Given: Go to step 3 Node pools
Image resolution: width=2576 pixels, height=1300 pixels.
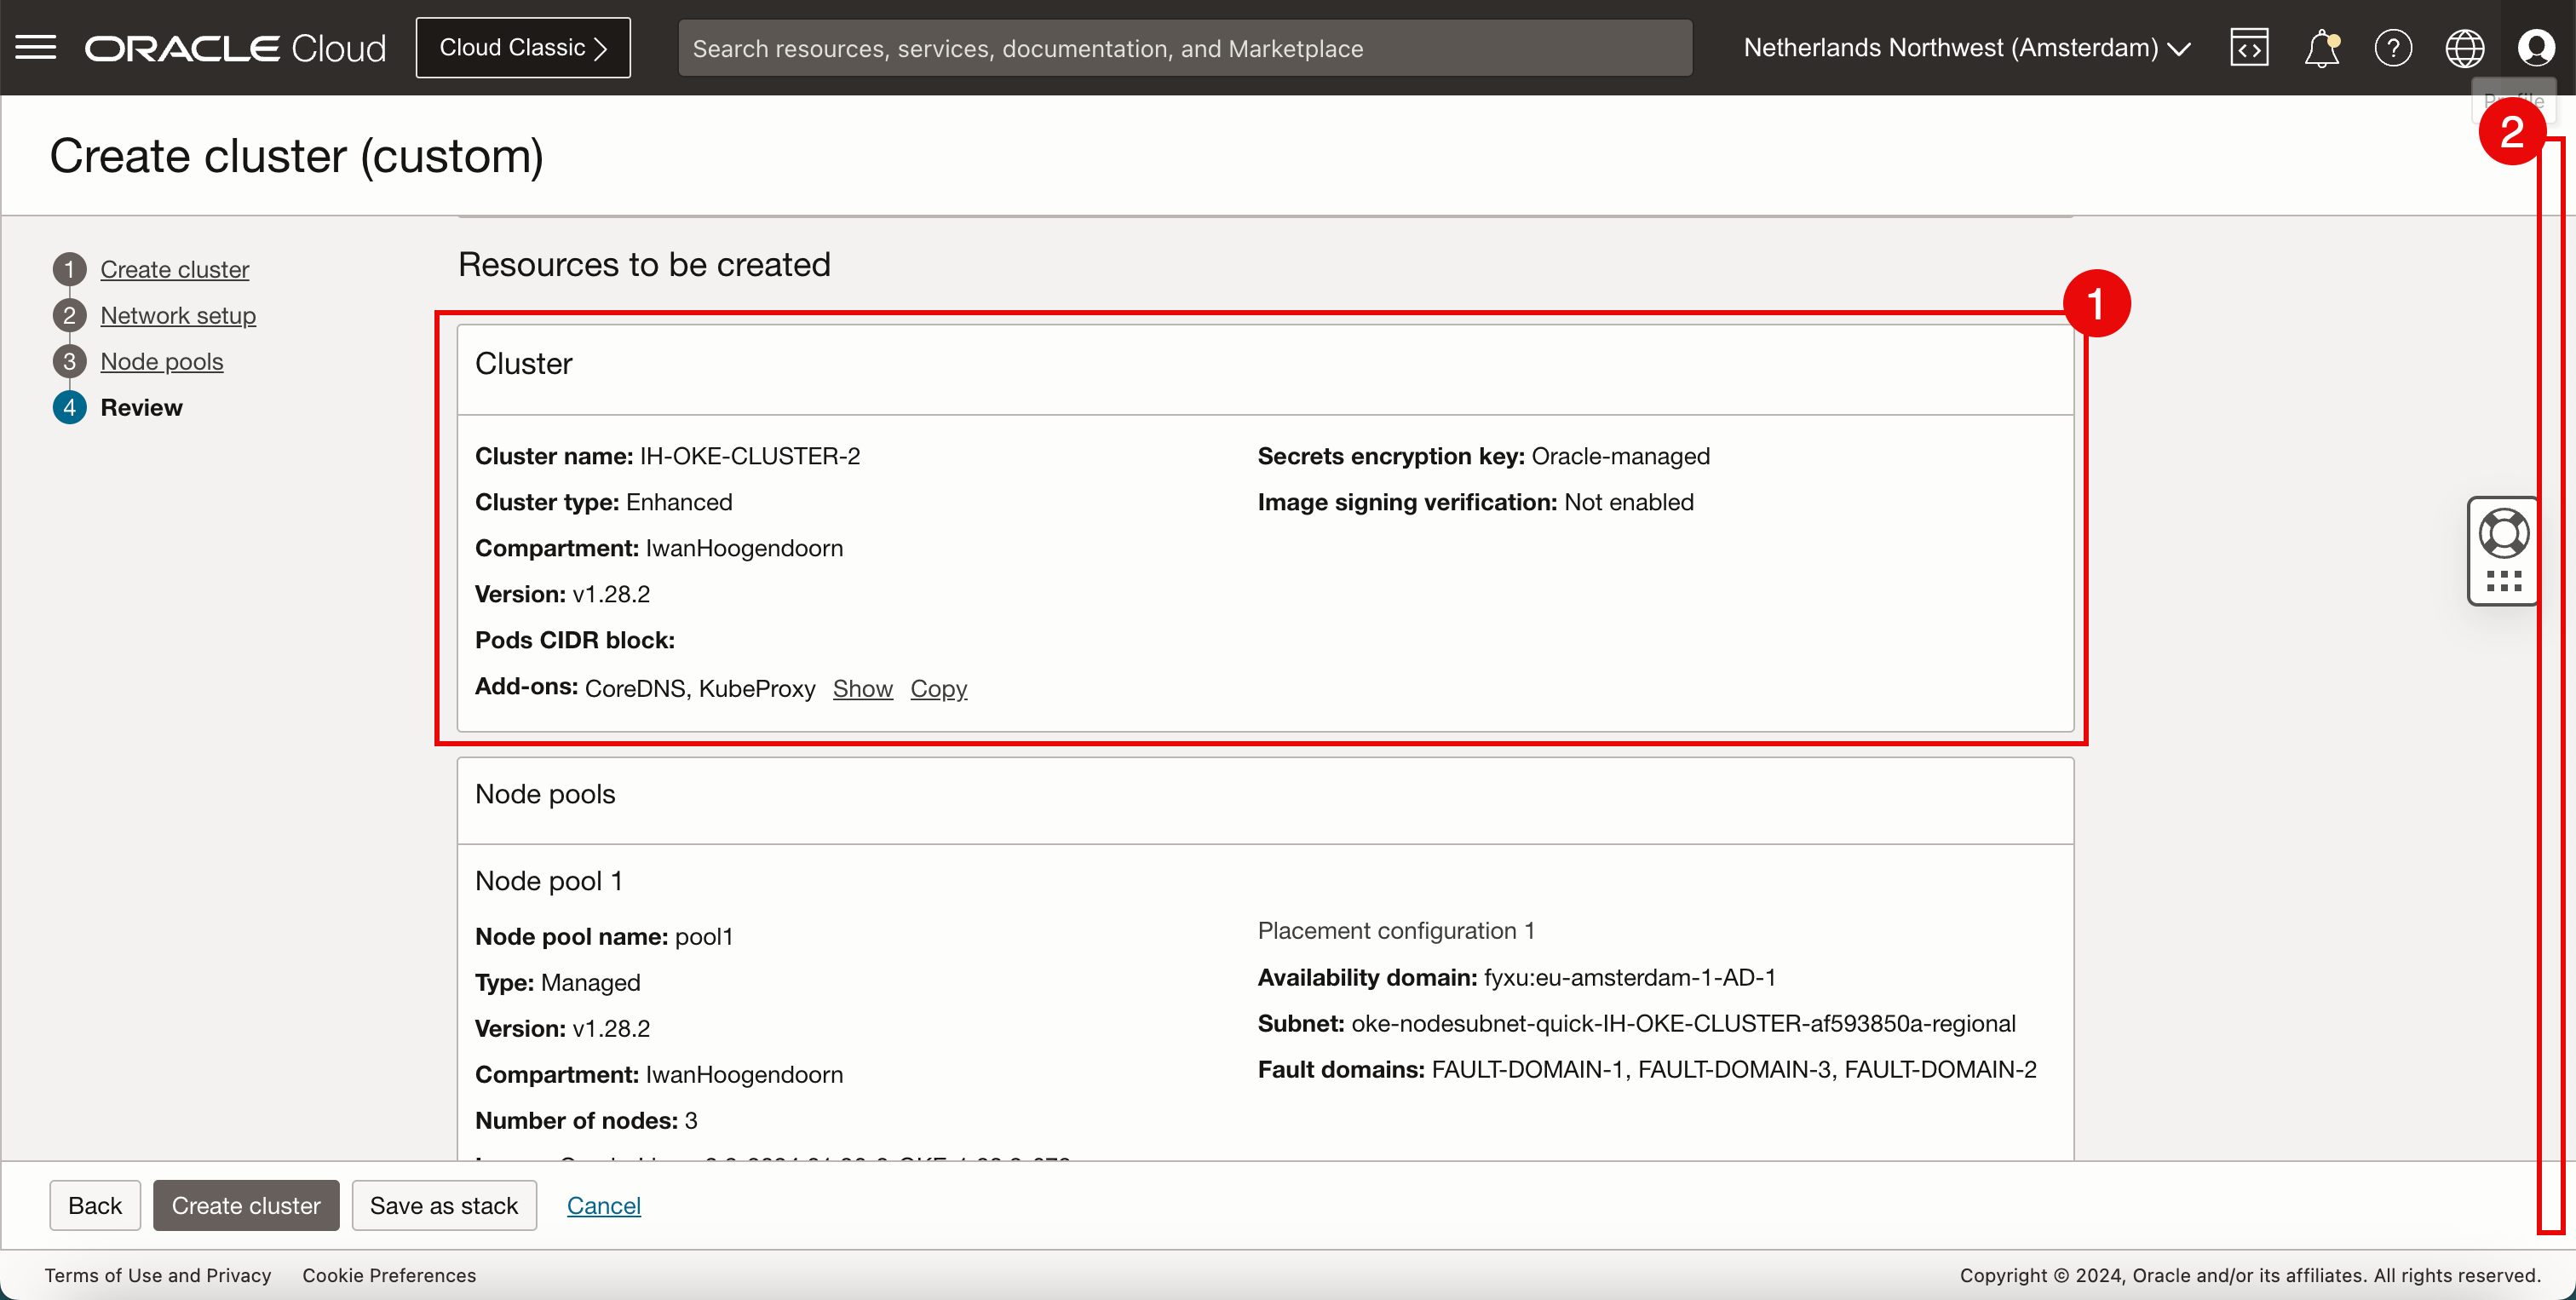Looking at the screenshot, I should (x=161, y=361).
